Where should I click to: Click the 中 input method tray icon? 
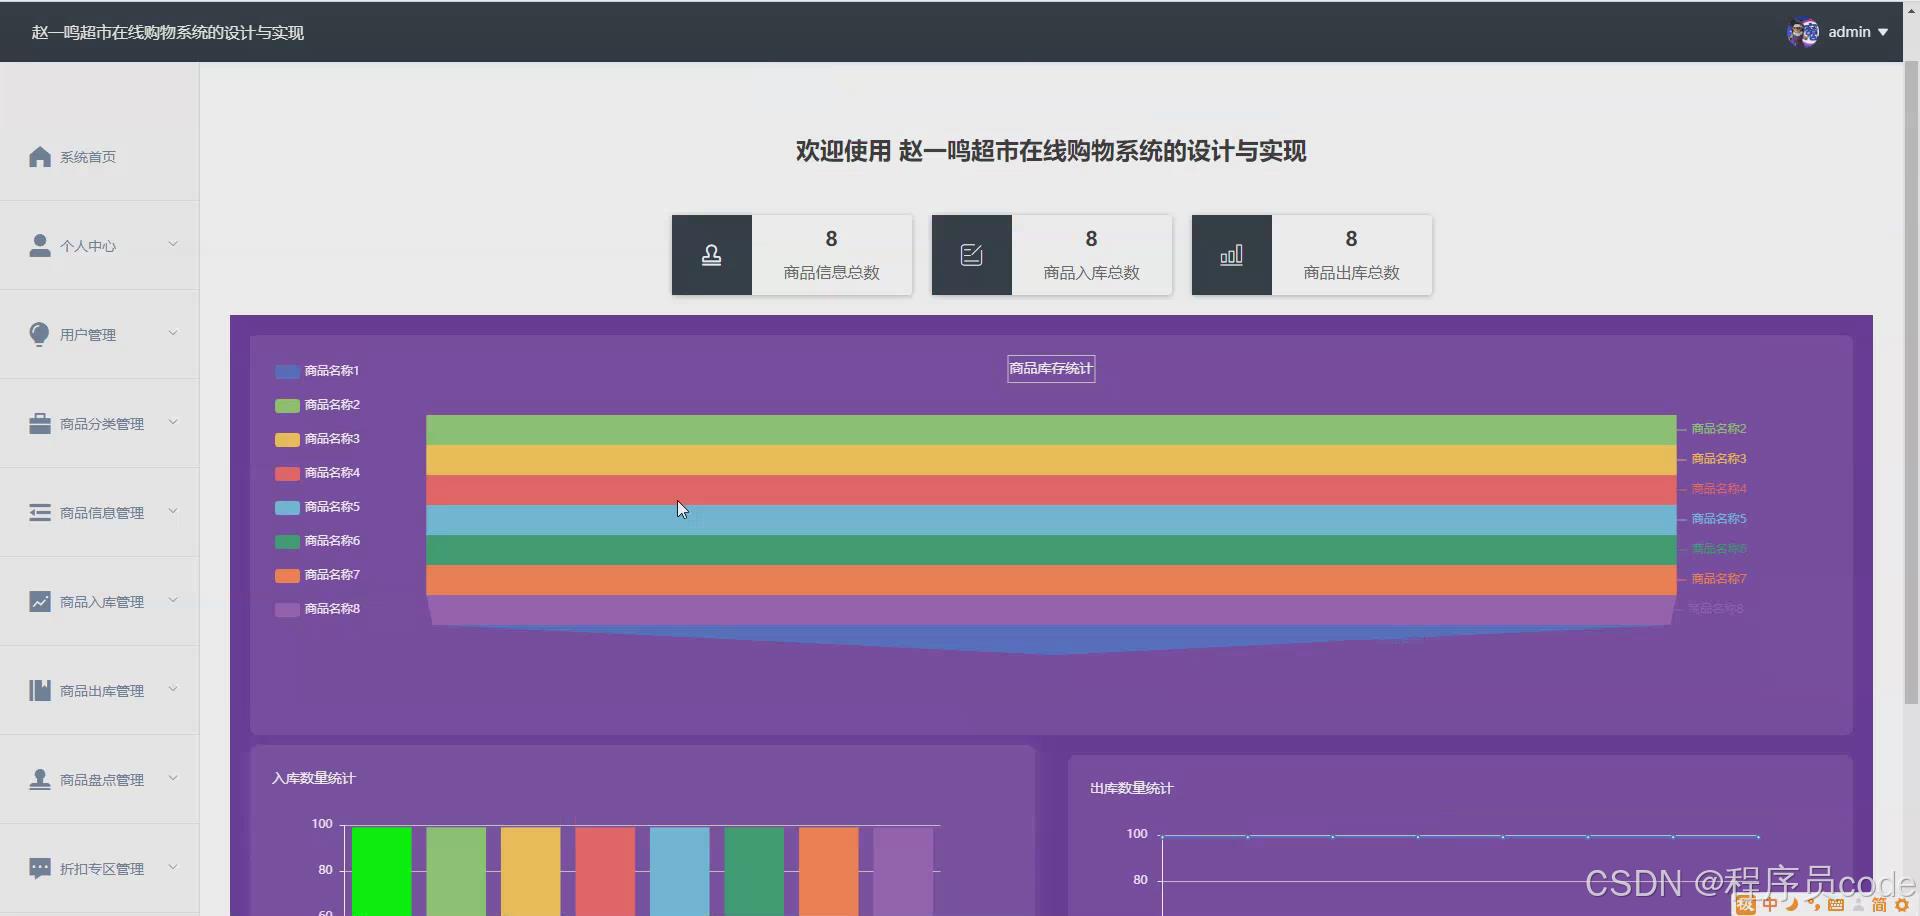click(x=1770, y=905)
